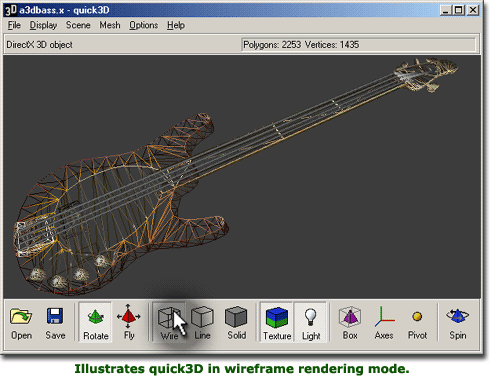
Task: Show the Pivot point
Action: [x=417, y=322]
